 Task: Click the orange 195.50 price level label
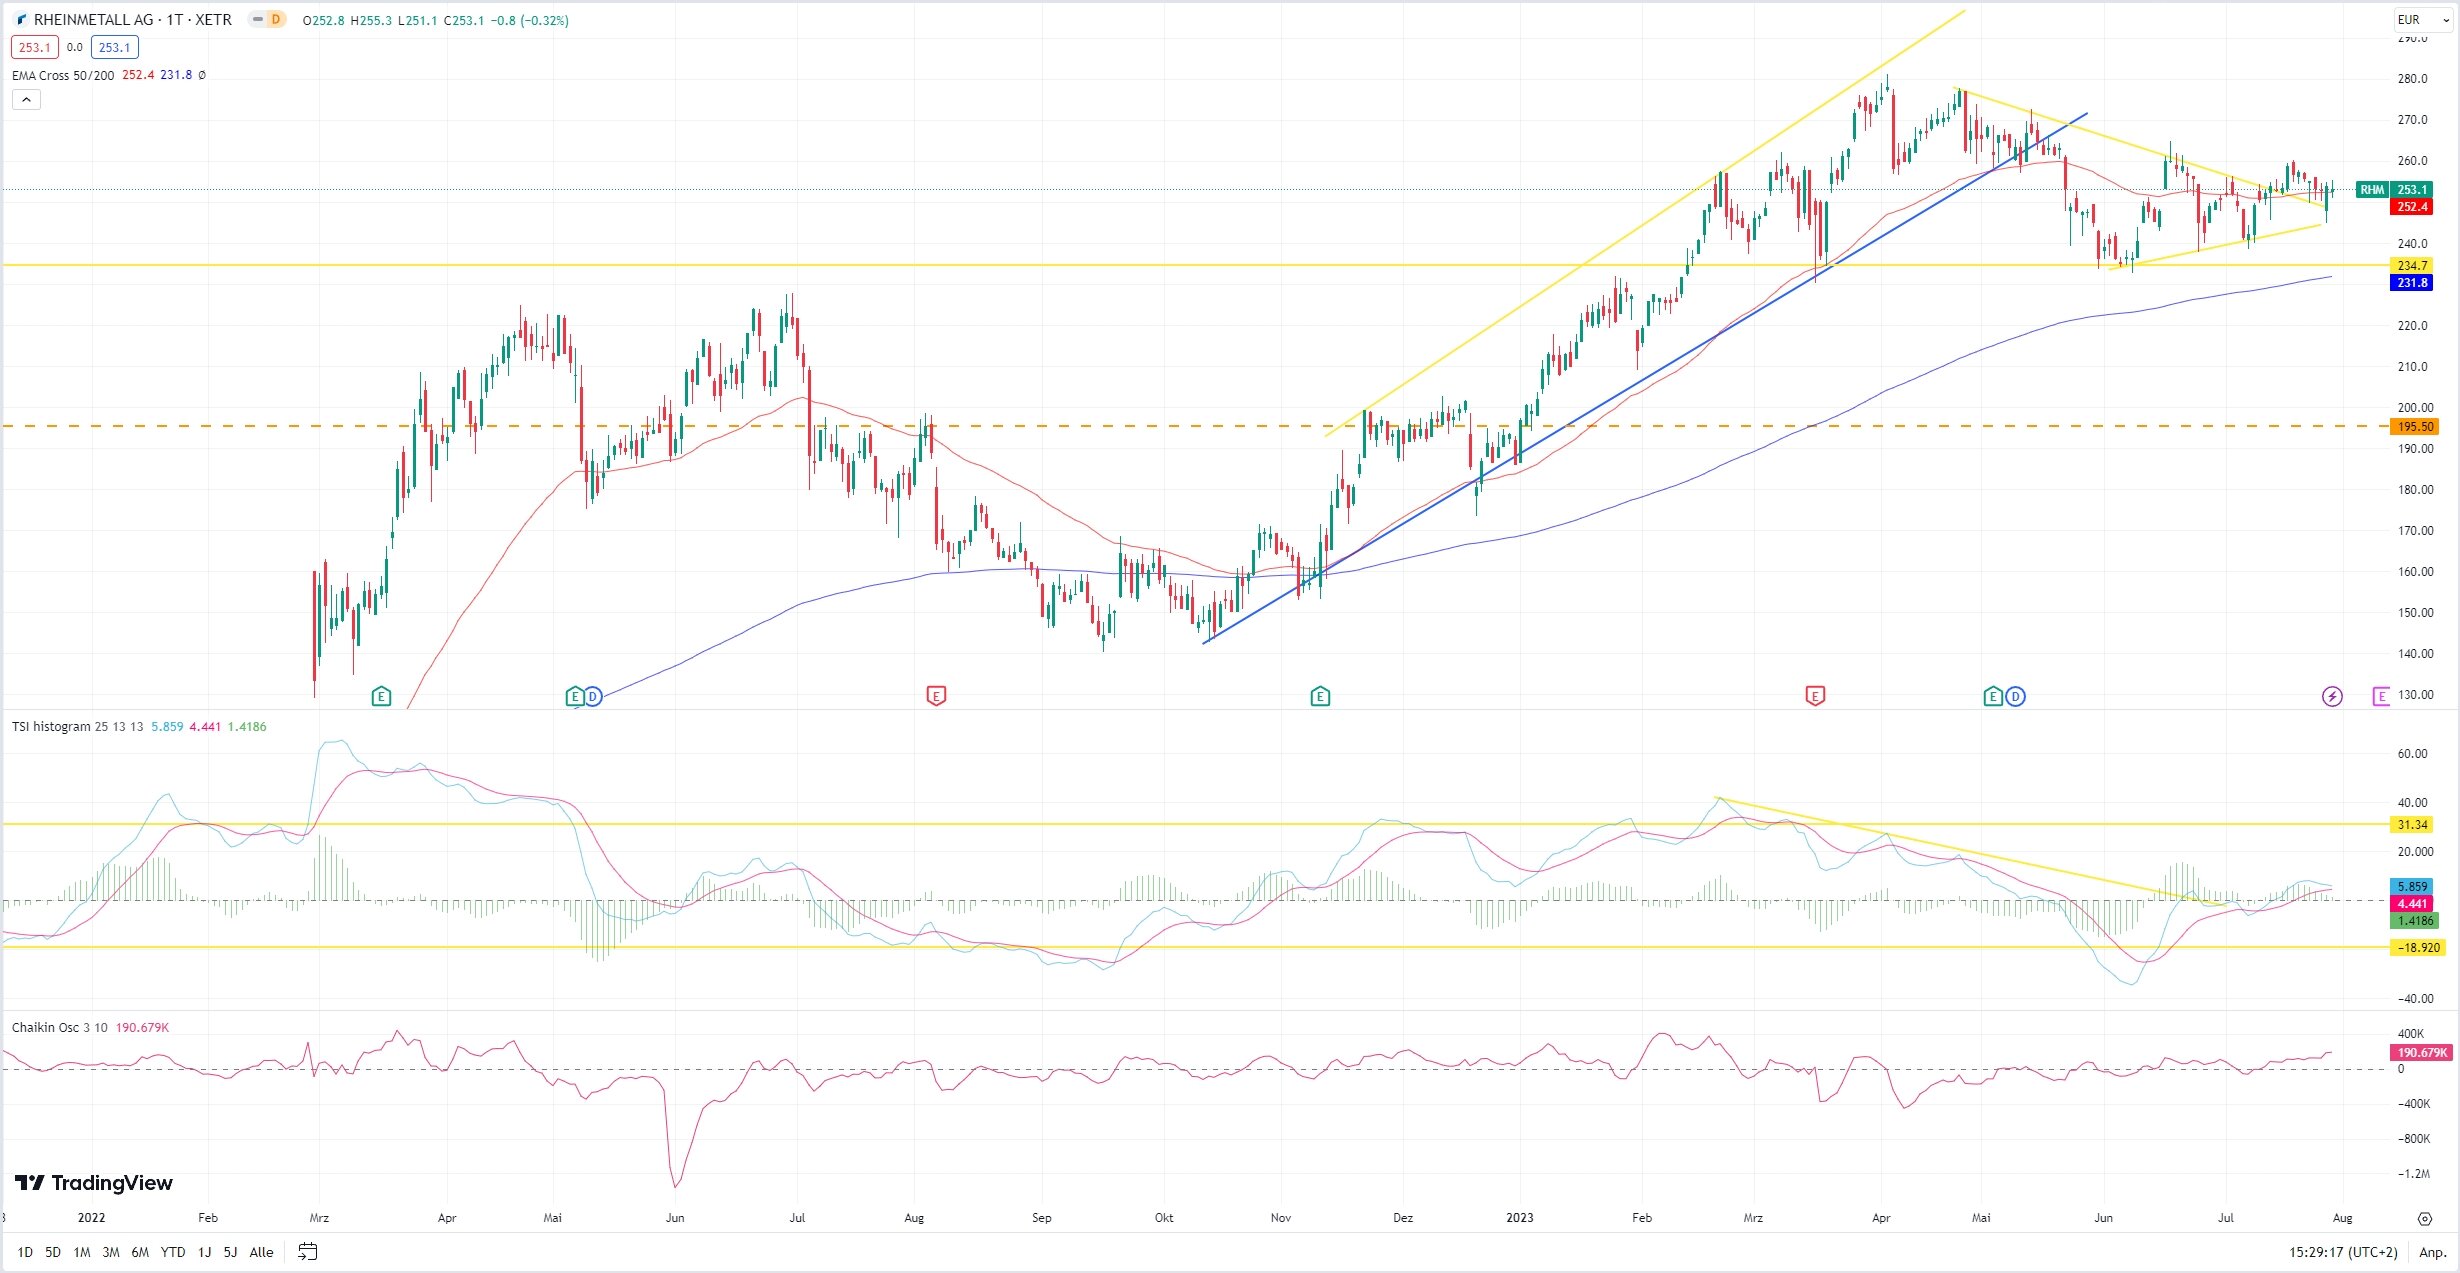(2414, 427)
